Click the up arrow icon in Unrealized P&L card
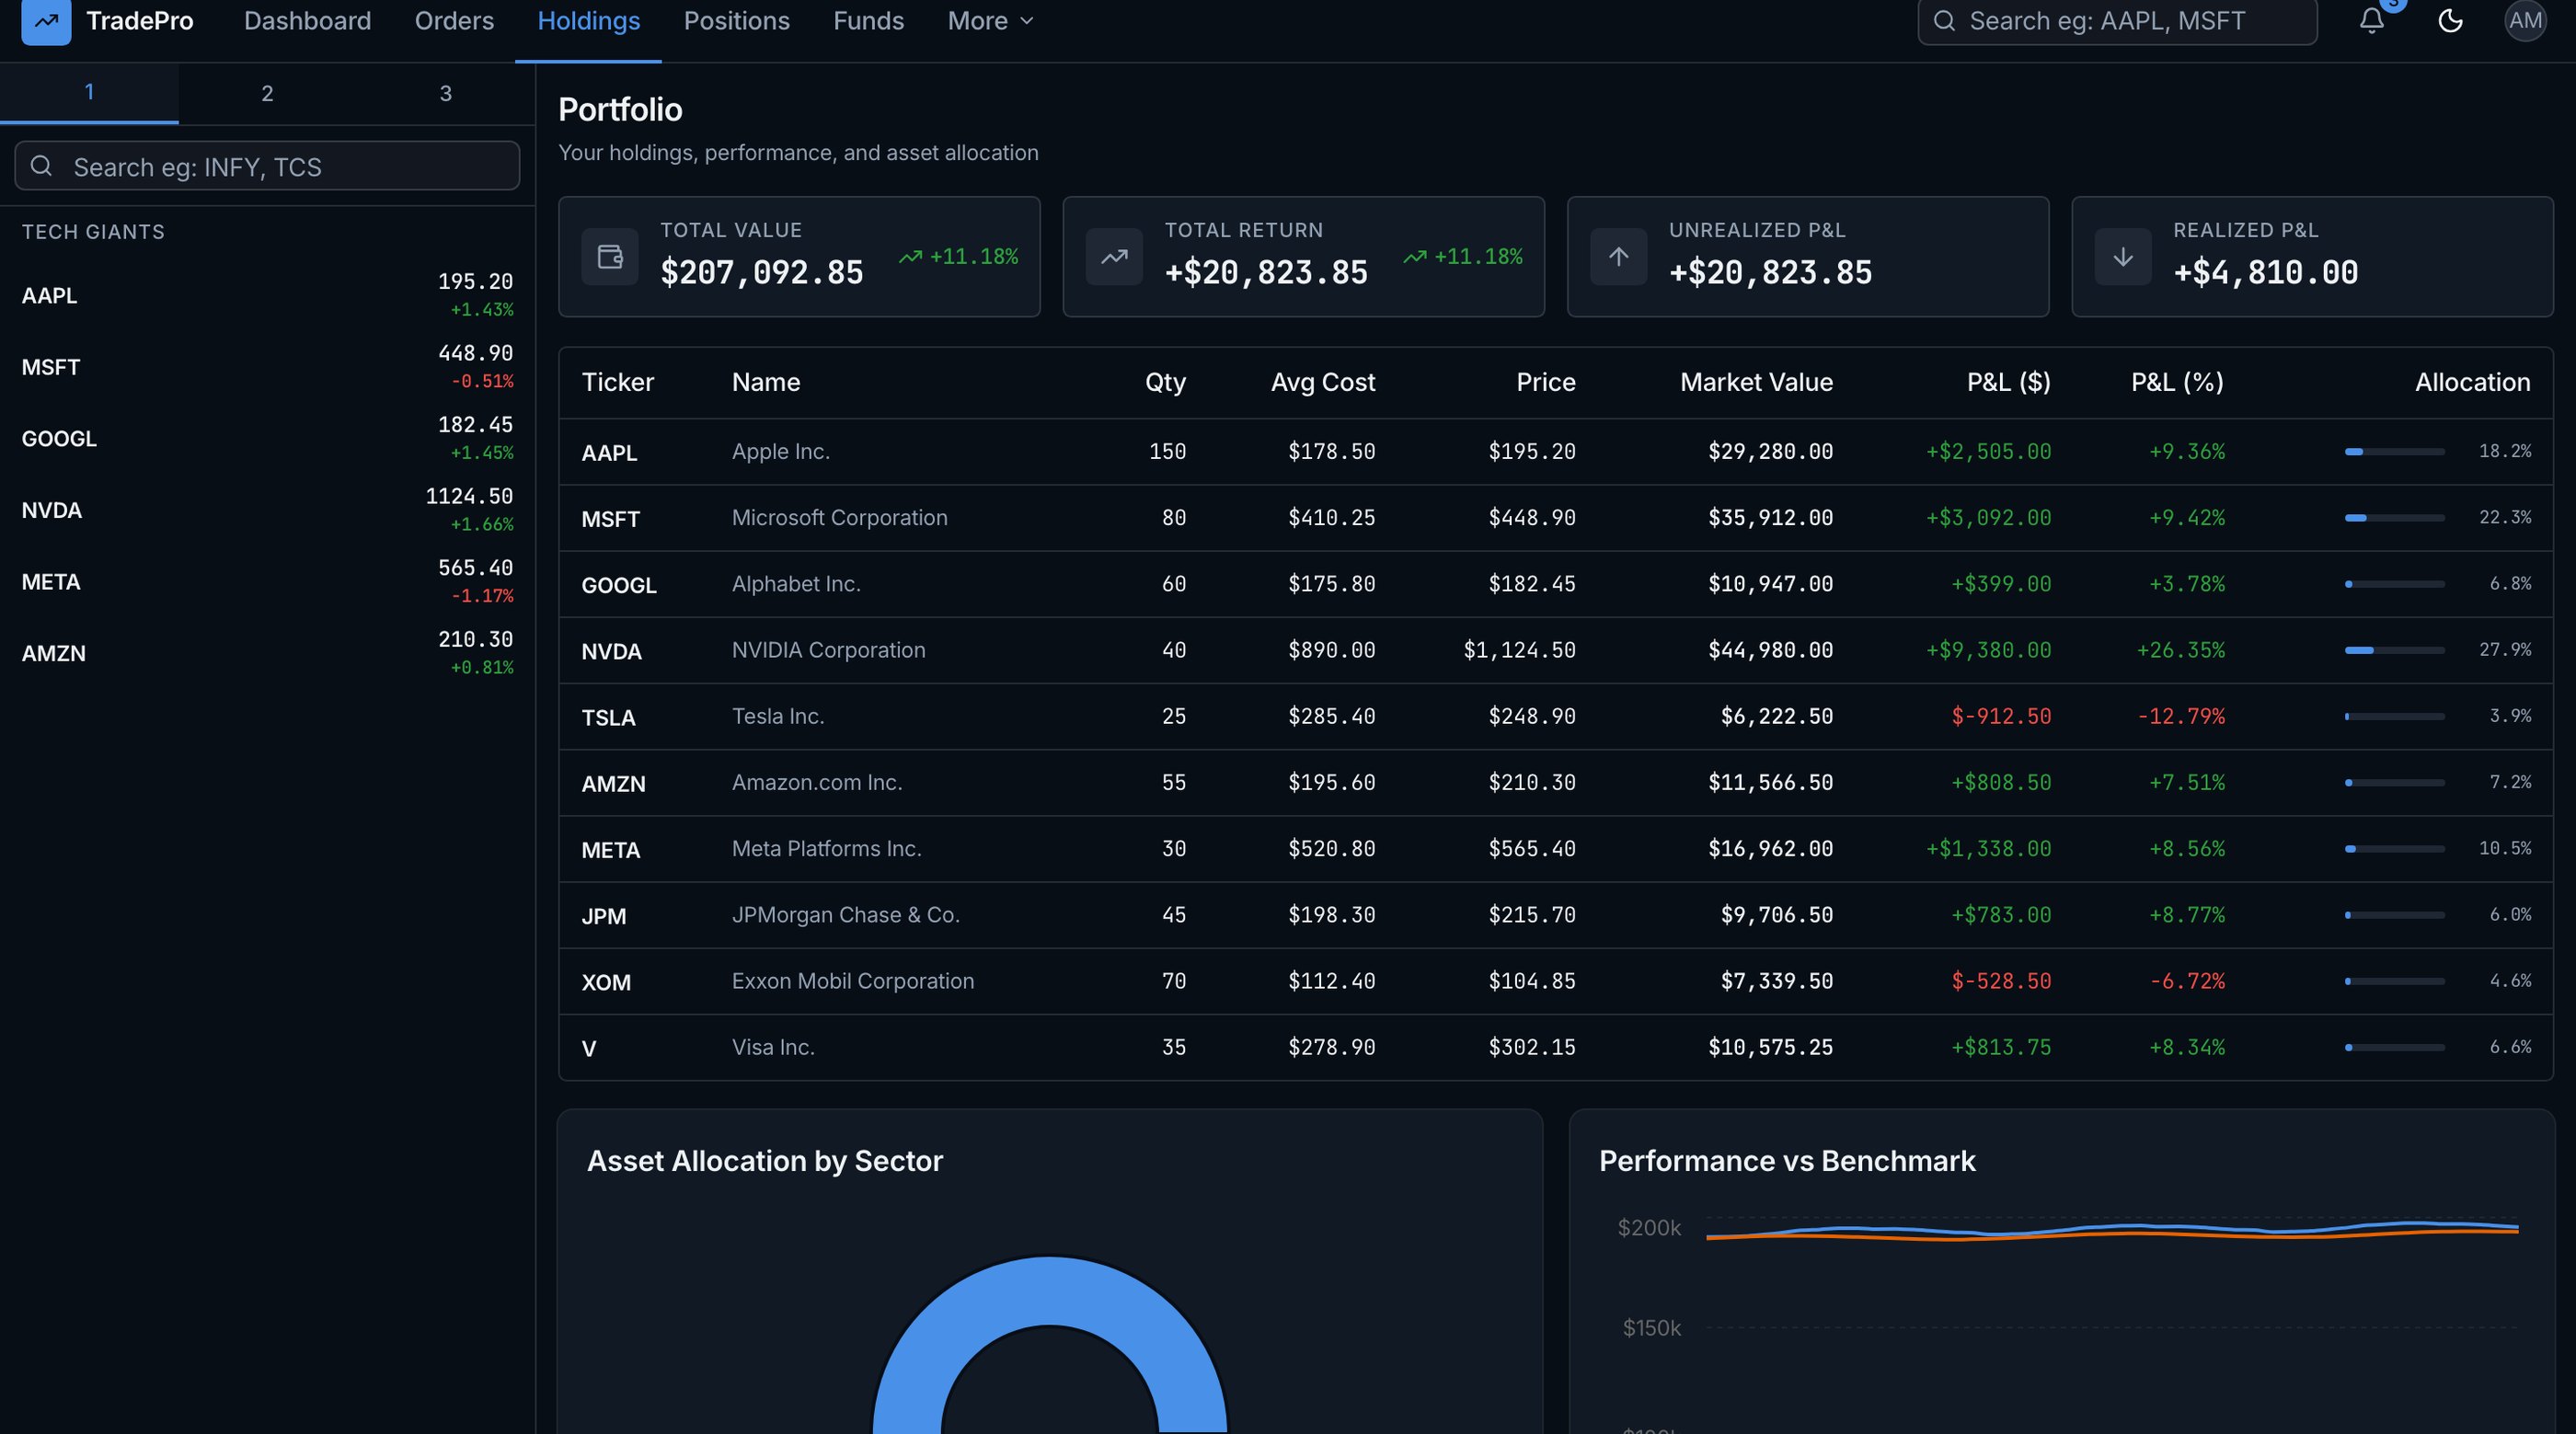 coord(1618,257)
